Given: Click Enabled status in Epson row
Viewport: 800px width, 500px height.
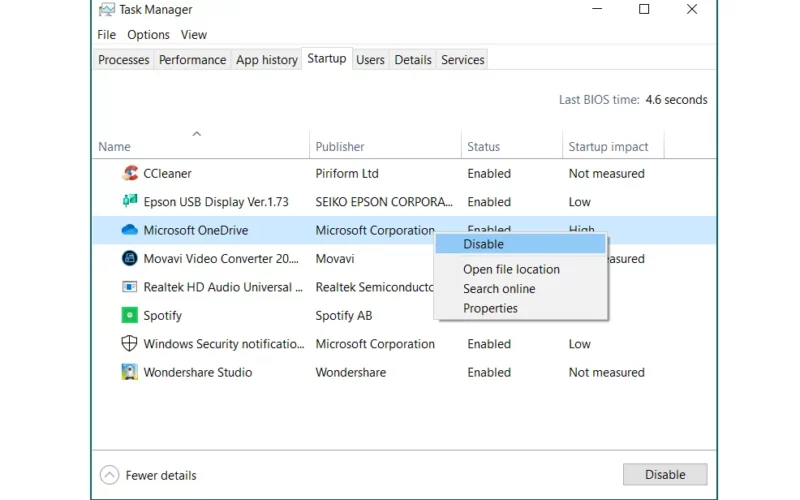Looking at the screenshot, I should pyautogui.click(x=489, y=202).
